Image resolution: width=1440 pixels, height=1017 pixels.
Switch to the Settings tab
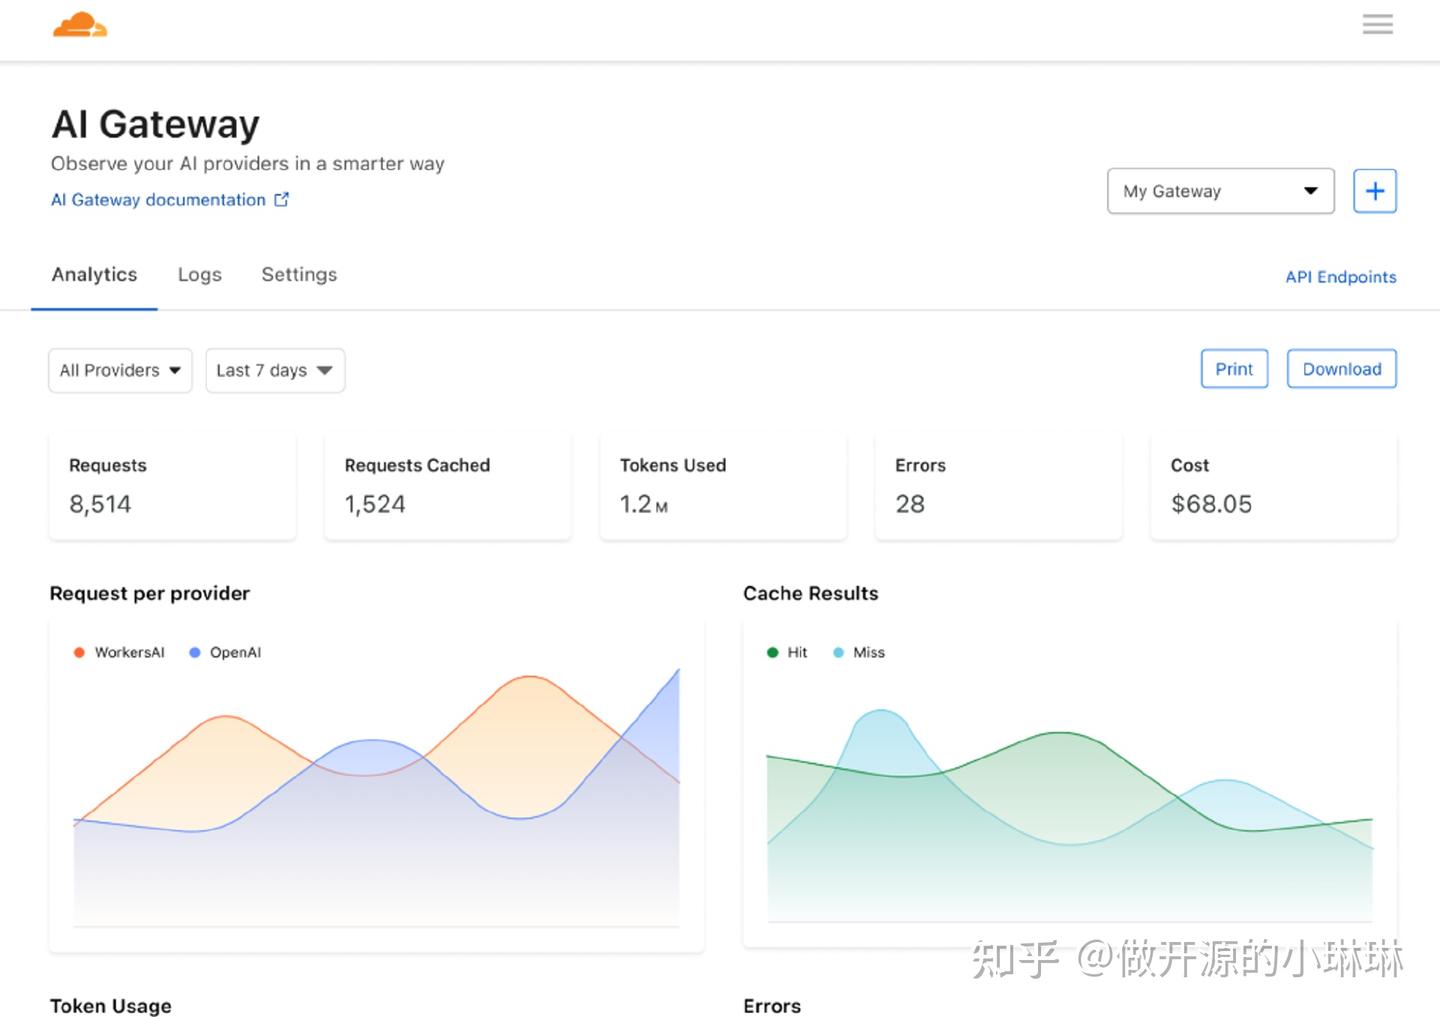[298, 274]
